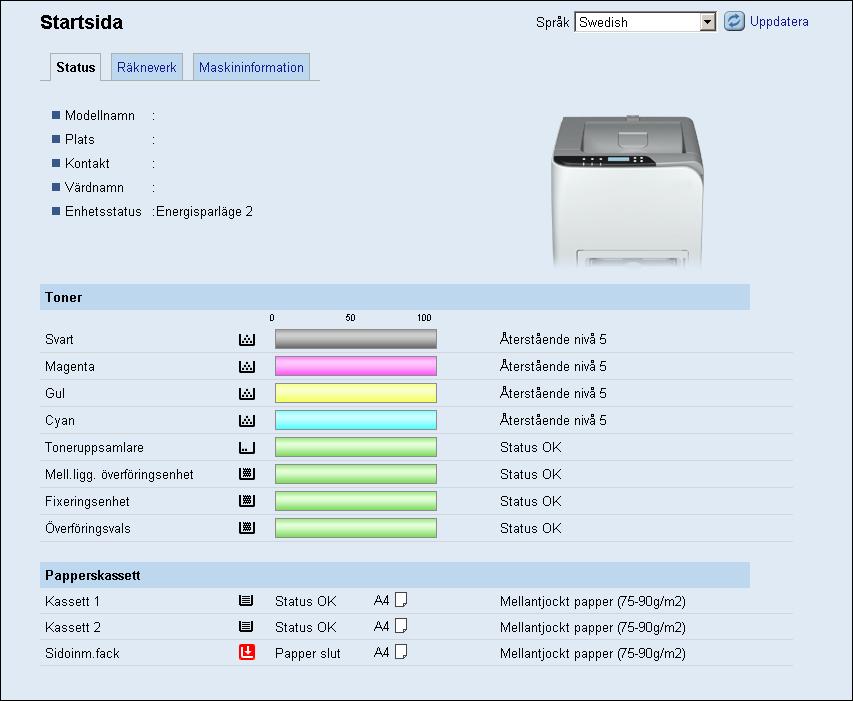Select the Status tab
Screen dimensions: 853x701
click(x=76, y=67)
